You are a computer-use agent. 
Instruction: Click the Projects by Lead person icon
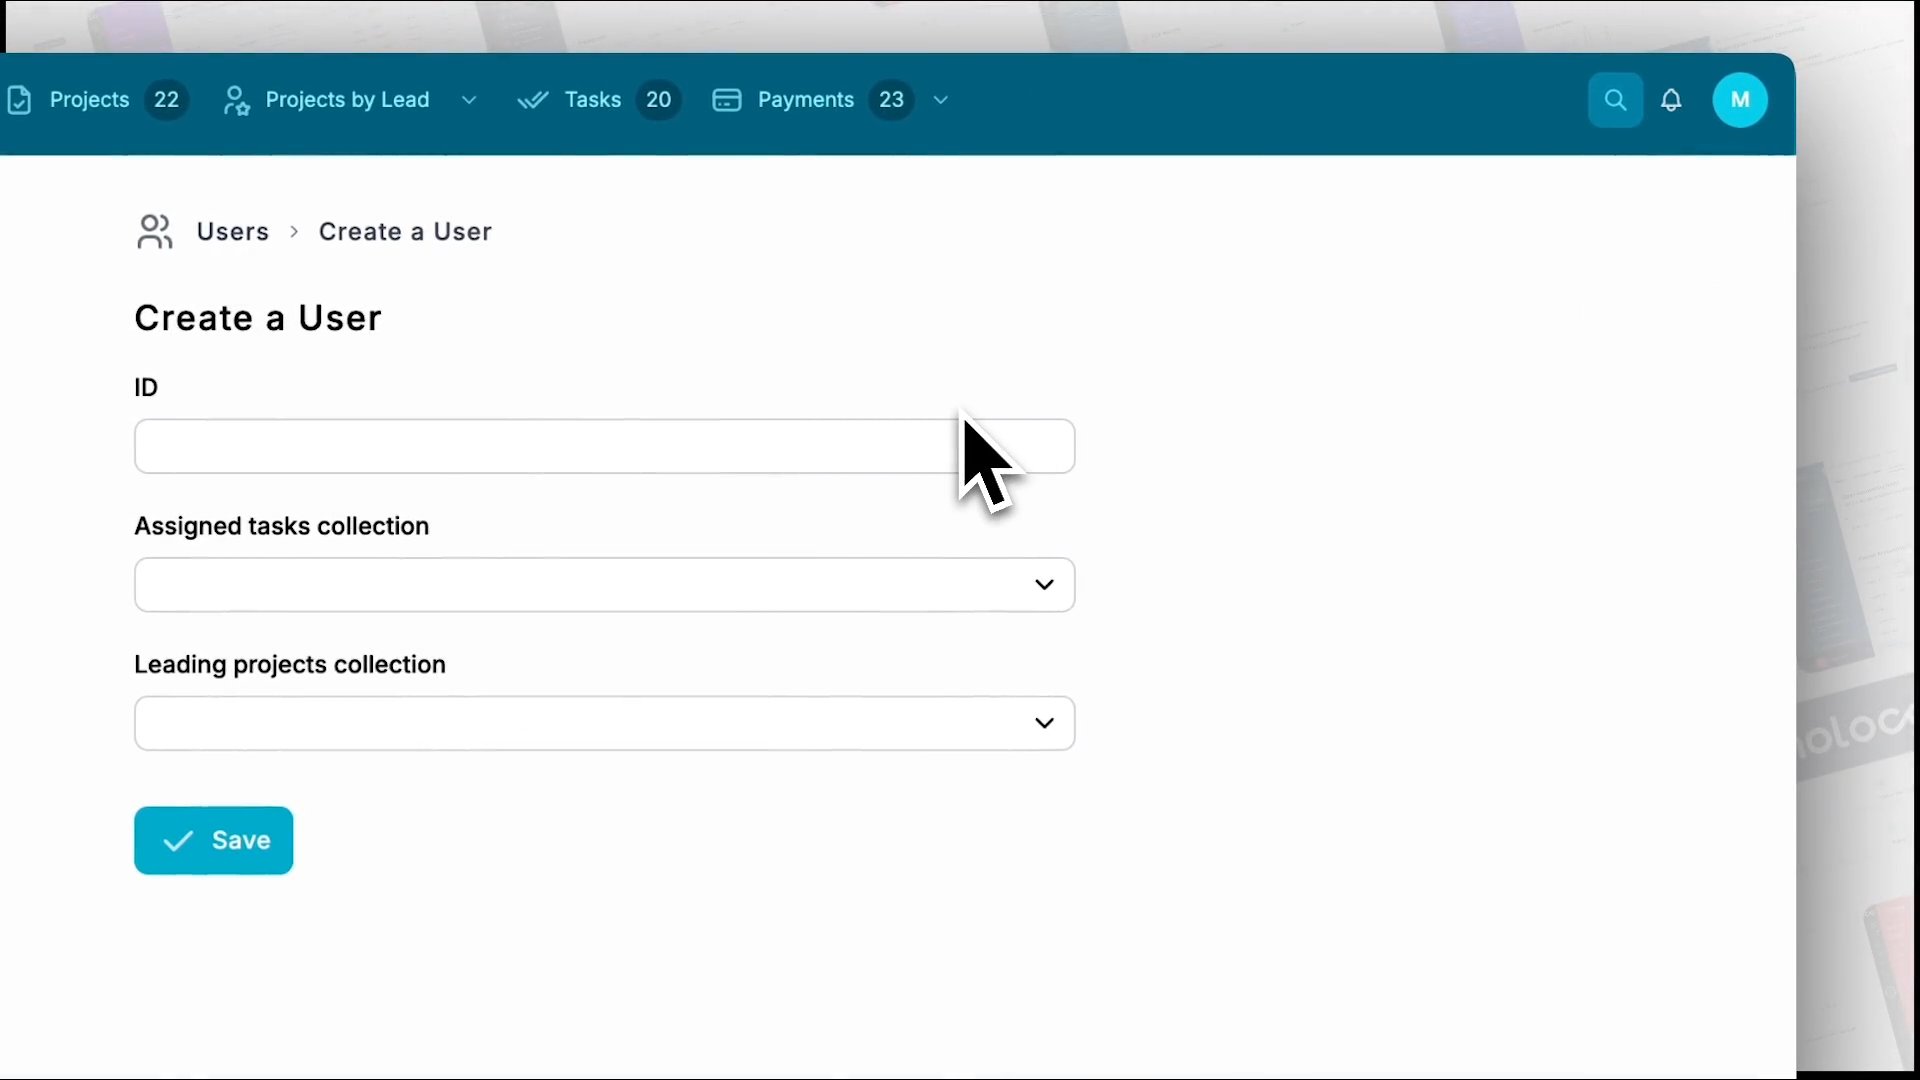click(236, 100)
